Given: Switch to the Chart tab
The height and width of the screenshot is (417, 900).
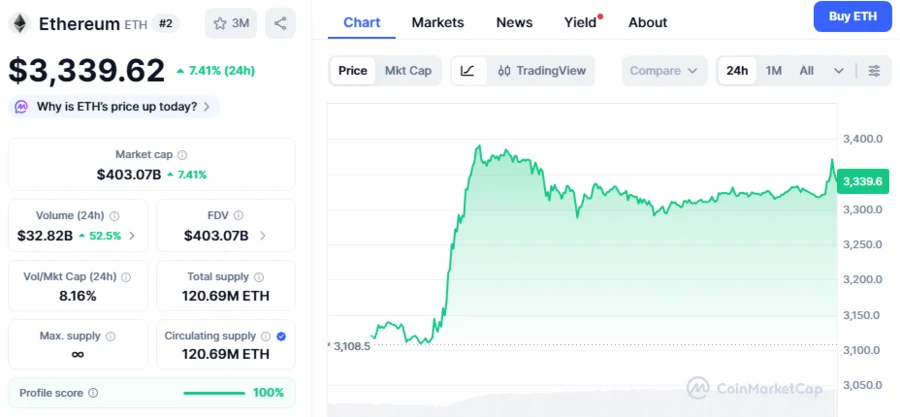Looking at the screenshot, I should click(x=362, y=22).
